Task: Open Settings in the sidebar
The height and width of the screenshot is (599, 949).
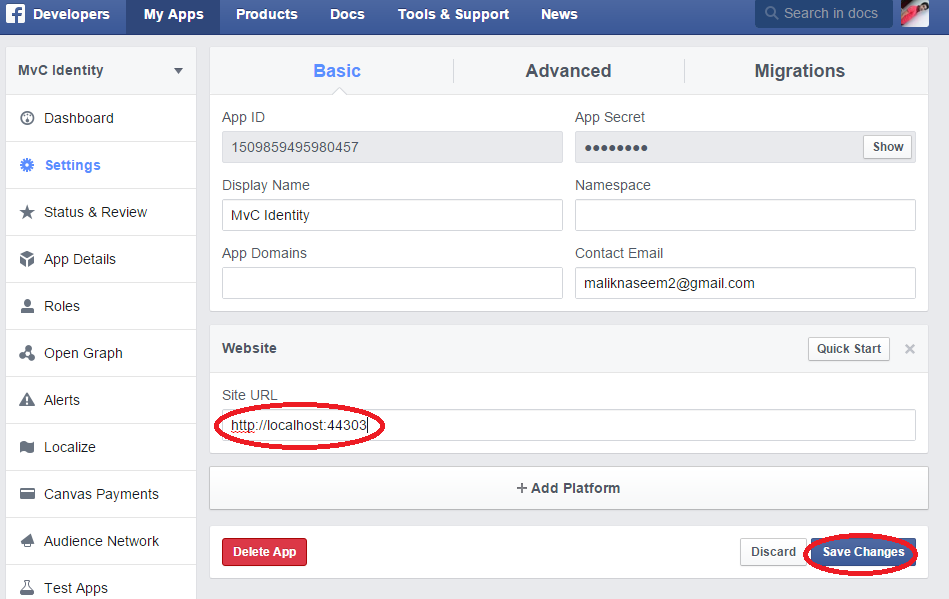Action: click(101, 165)
